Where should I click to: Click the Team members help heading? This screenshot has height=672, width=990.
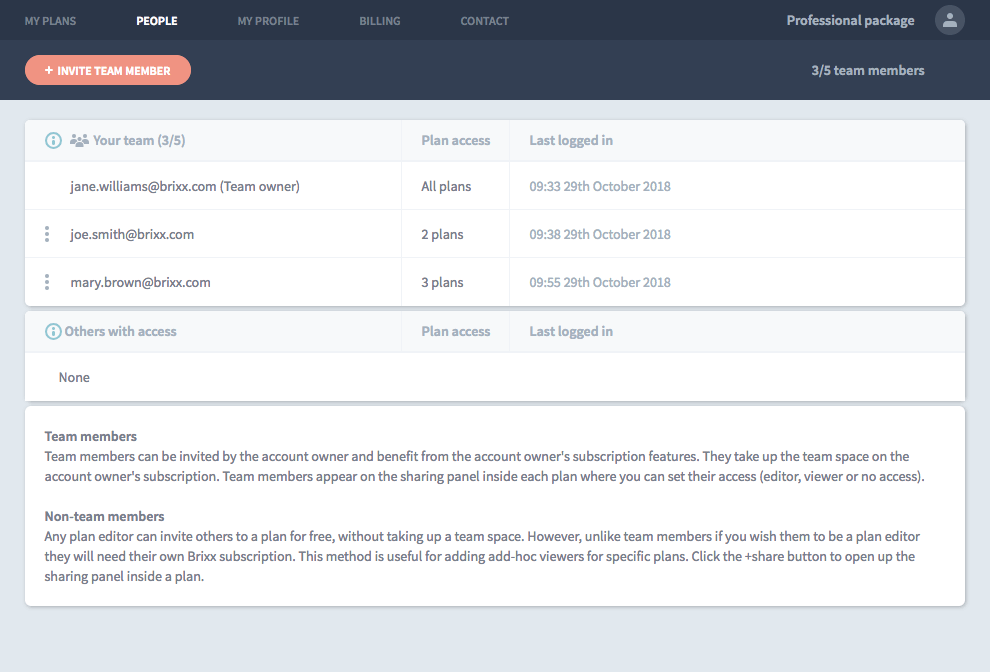[90, 436]
